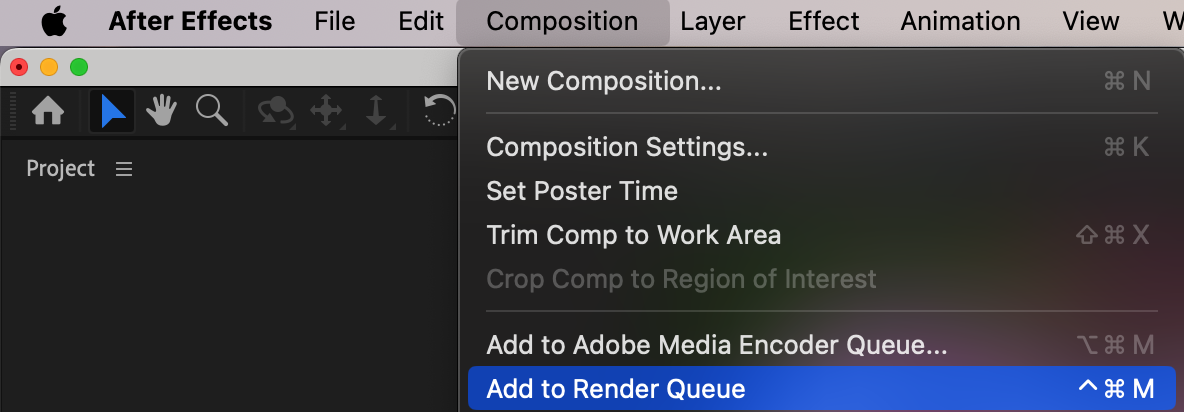Select Add to Render Queue
Image resolution: width=1184 pixels, height=412 pixels.
pos(616,389)
